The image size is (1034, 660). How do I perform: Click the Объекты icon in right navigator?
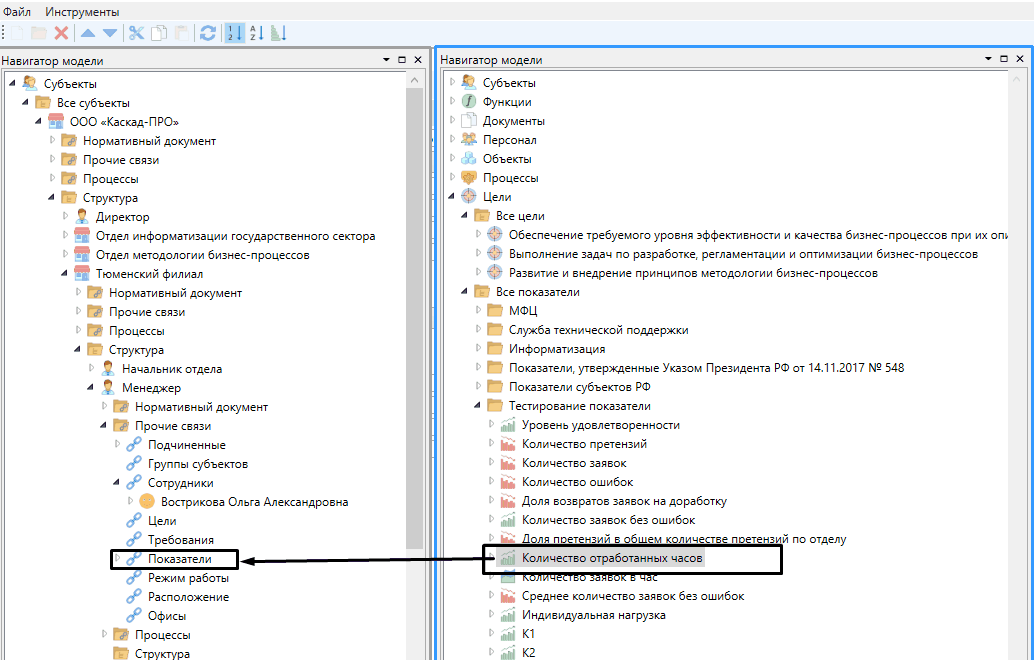click(x=469, y=159)
